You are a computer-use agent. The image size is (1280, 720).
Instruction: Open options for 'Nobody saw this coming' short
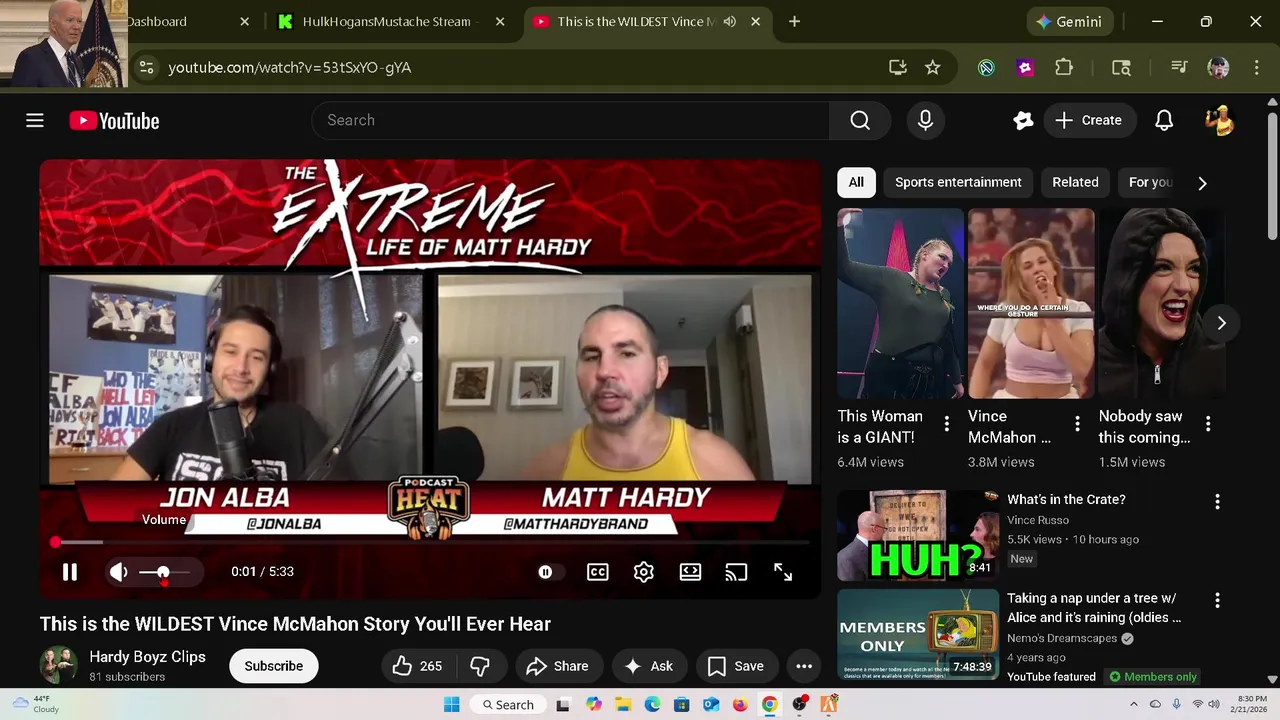click(x=1208, y=424)
